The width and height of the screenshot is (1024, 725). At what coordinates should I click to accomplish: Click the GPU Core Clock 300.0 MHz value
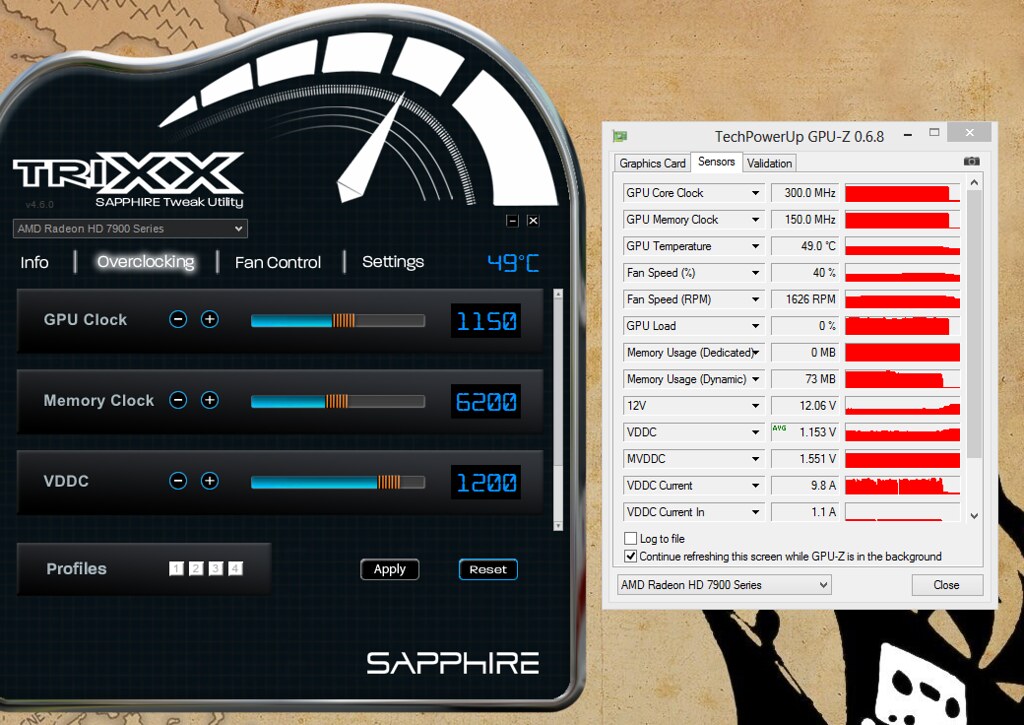point(805,193)
